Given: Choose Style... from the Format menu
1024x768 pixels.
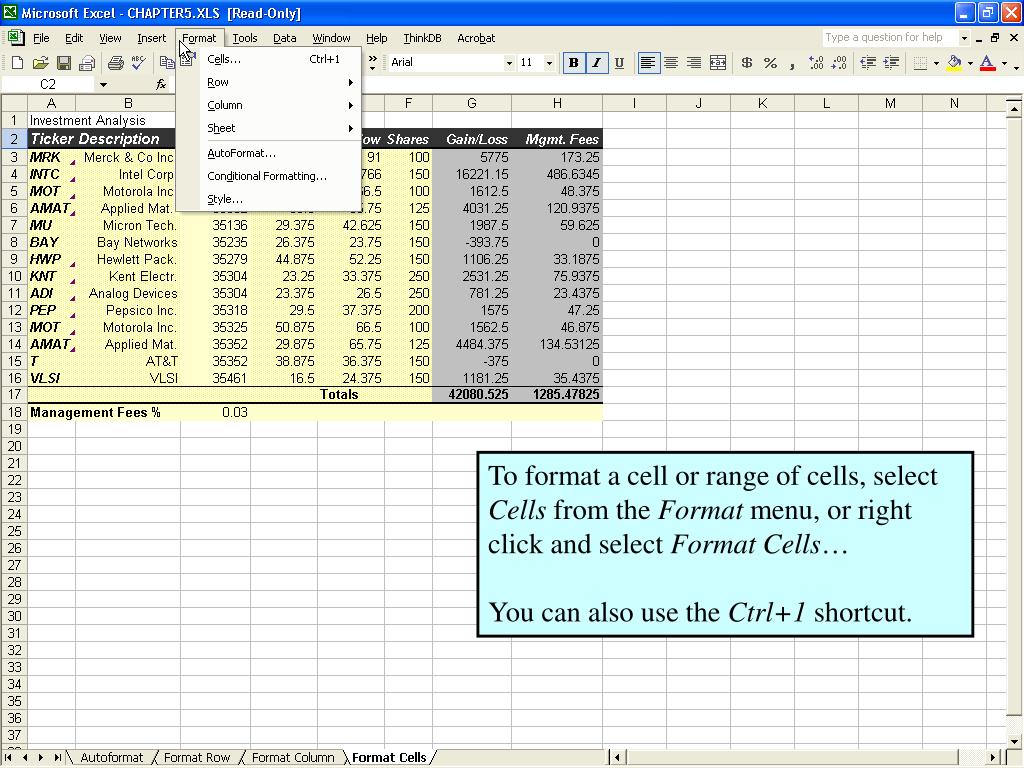Looking at the screenshot, I should (280, 199).
